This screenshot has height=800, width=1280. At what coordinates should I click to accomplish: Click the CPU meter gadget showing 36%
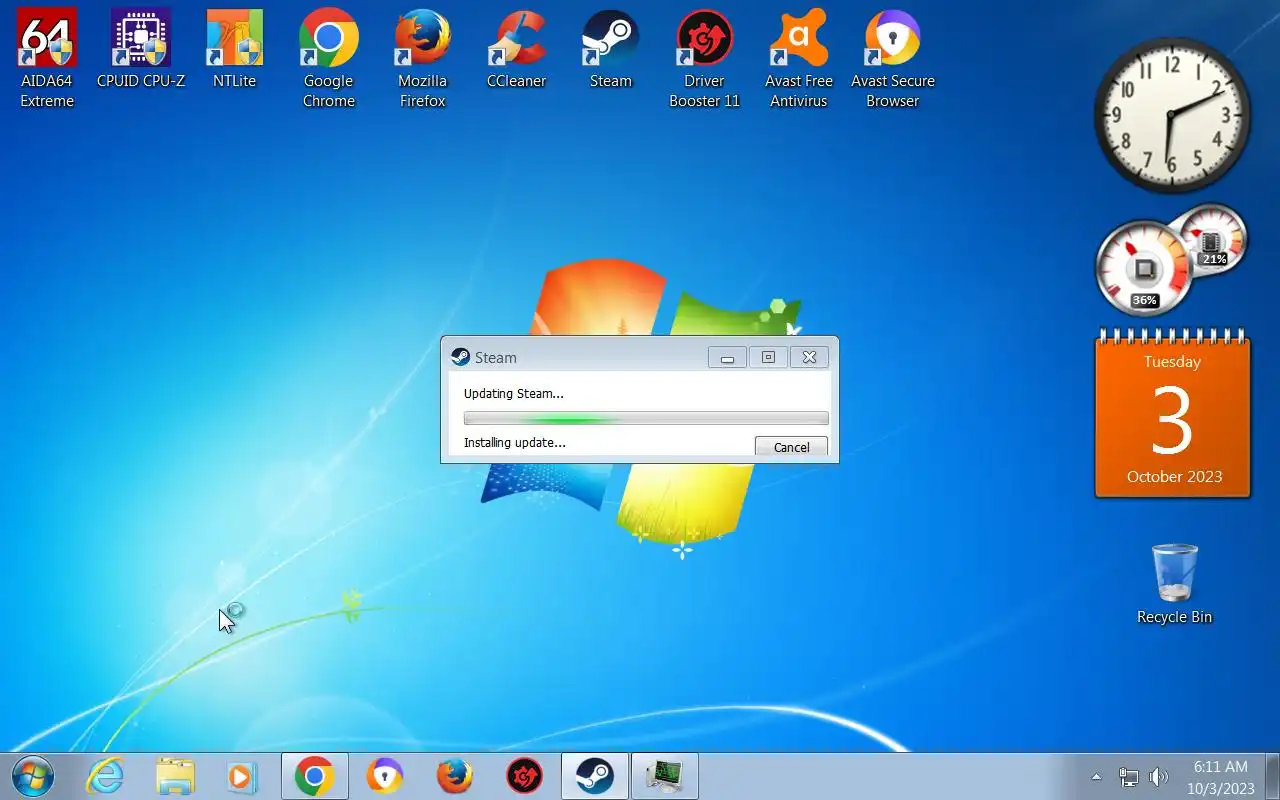click(x=1144, y=268)
